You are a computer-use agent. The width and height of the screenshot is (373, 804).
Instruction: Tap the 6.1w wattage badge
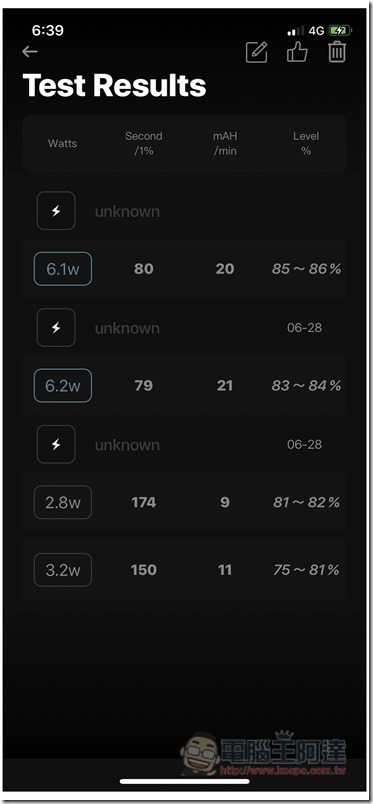tap(63, 269)
